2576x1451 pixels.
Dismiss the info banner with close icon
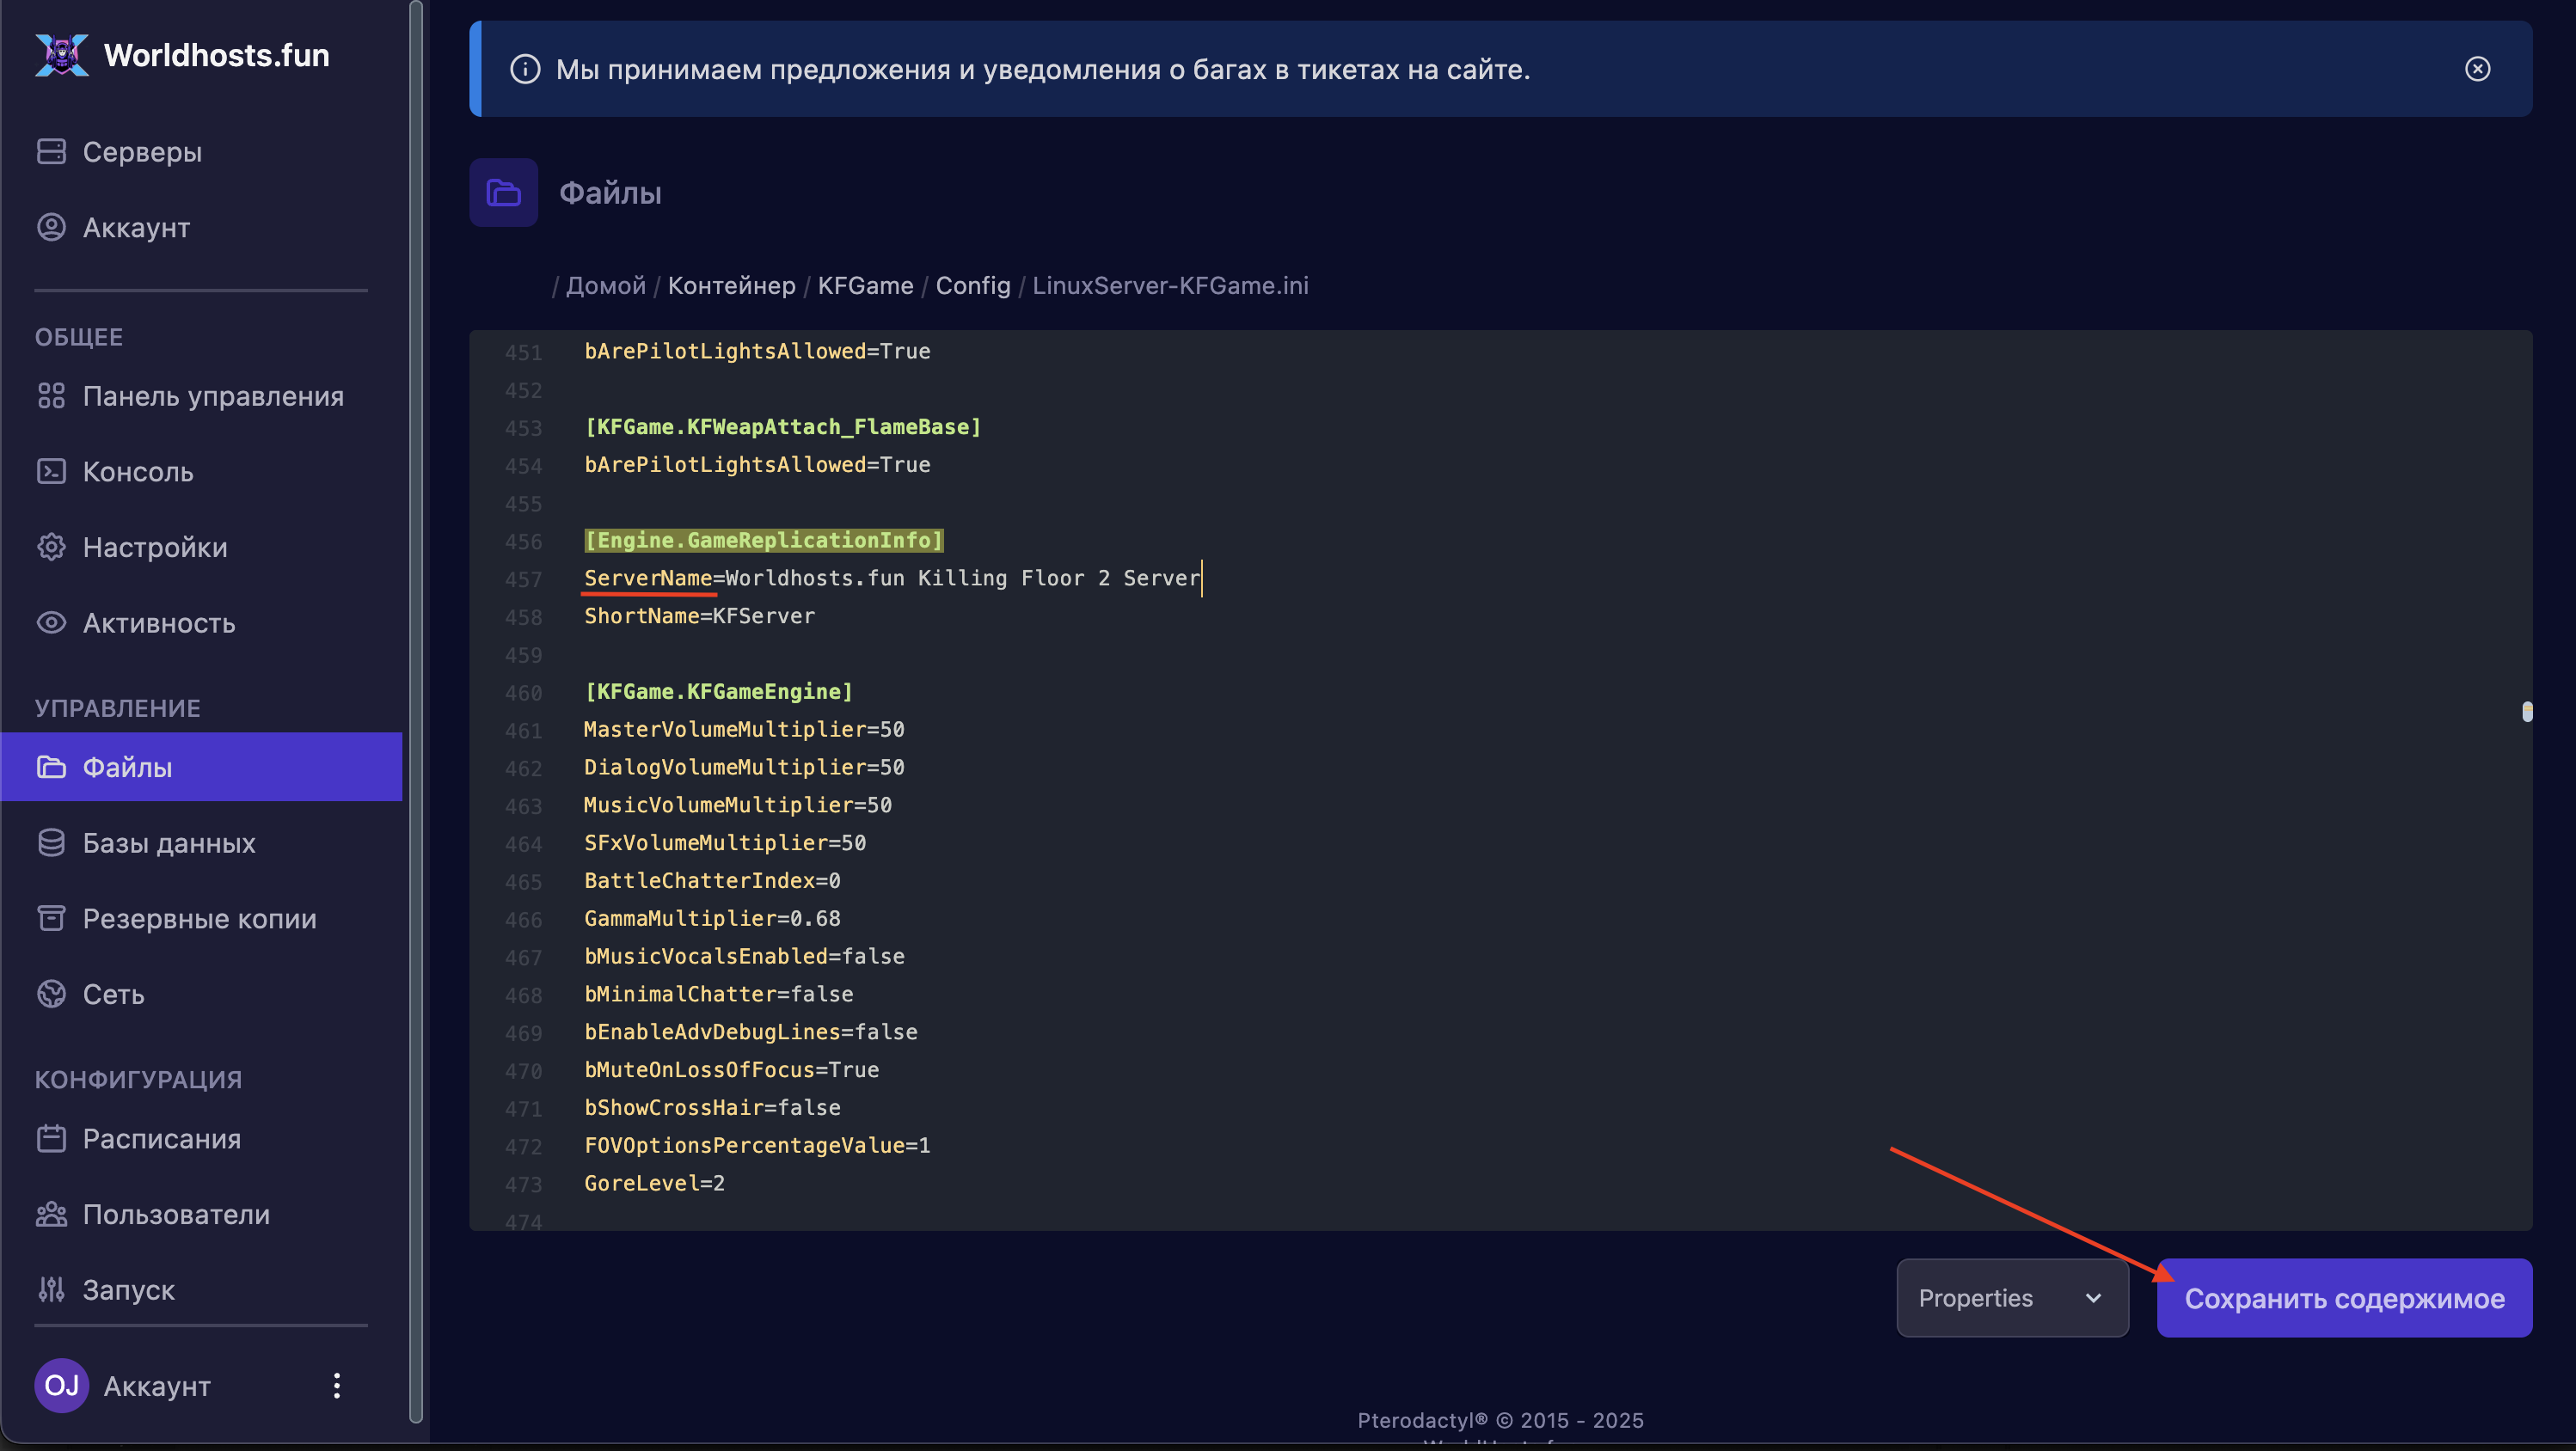click(x=2477, y=69)
